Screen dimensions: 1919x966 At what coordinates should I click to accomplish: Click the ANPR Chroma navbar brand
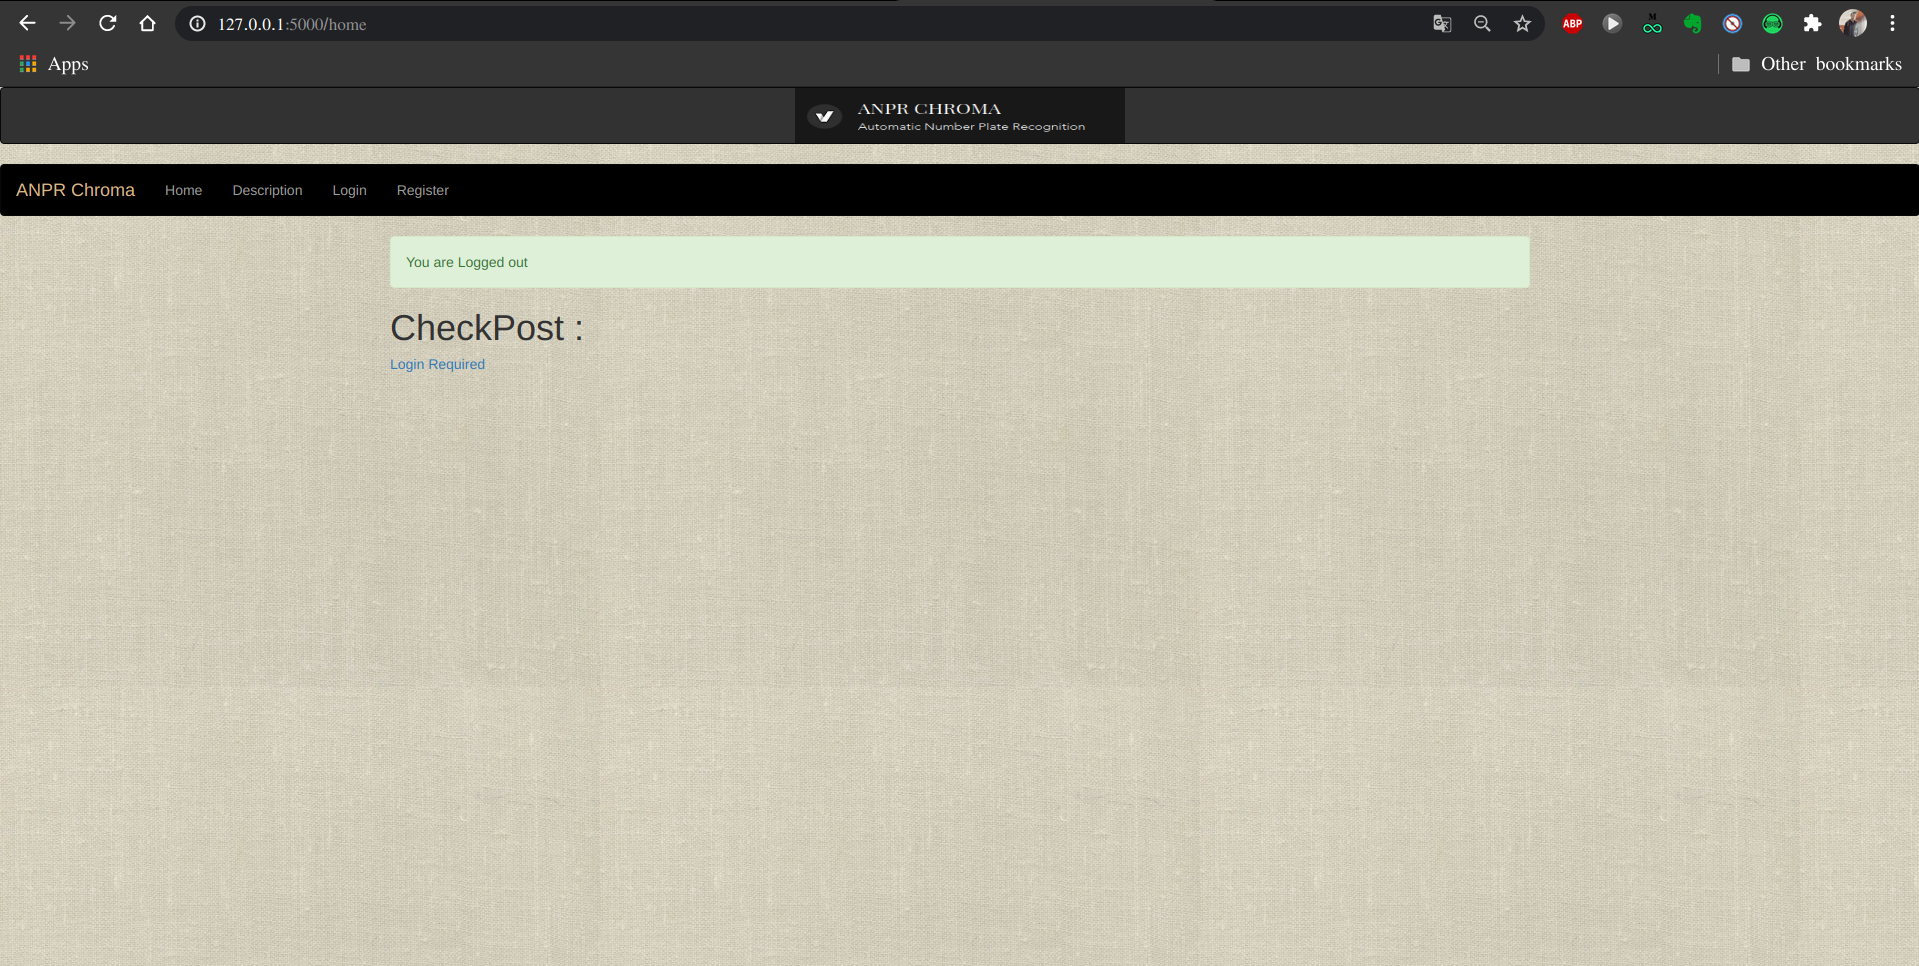pyautogui.click(x=75, y=190)
